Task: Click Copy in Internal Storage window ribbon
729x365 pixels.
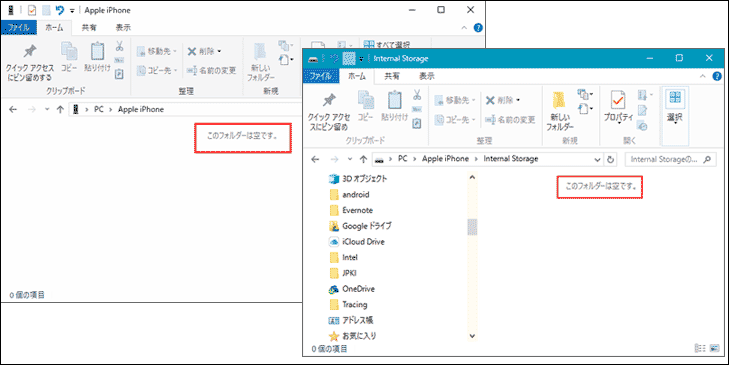Action: [365, 107]
